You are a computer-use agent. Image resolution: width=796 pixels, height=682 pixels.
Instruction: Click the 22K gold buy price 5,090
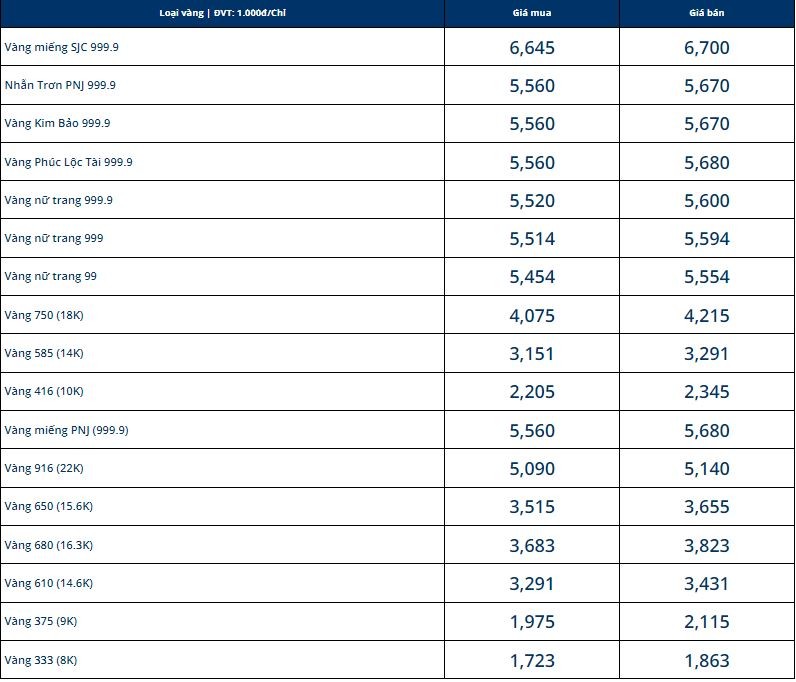531,469
